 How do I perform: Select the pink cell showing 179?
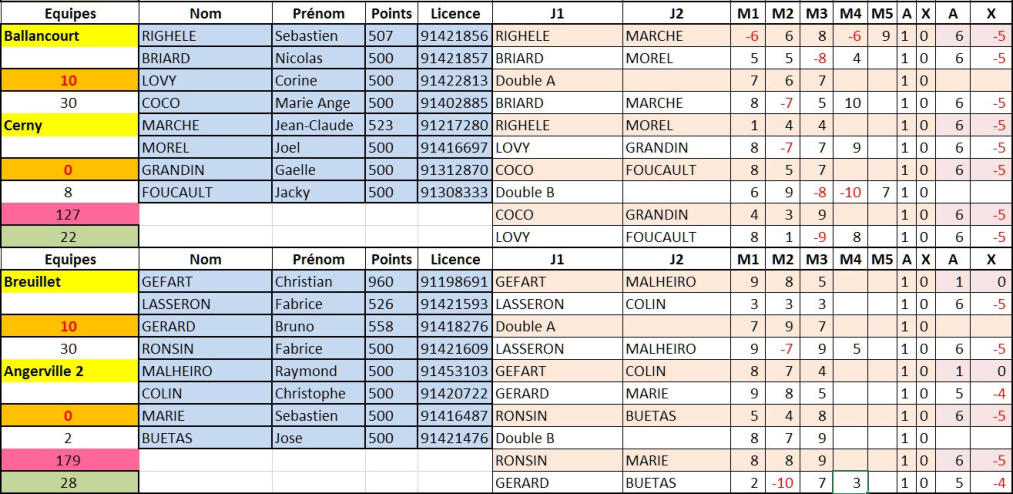click(x=70, y=461)
